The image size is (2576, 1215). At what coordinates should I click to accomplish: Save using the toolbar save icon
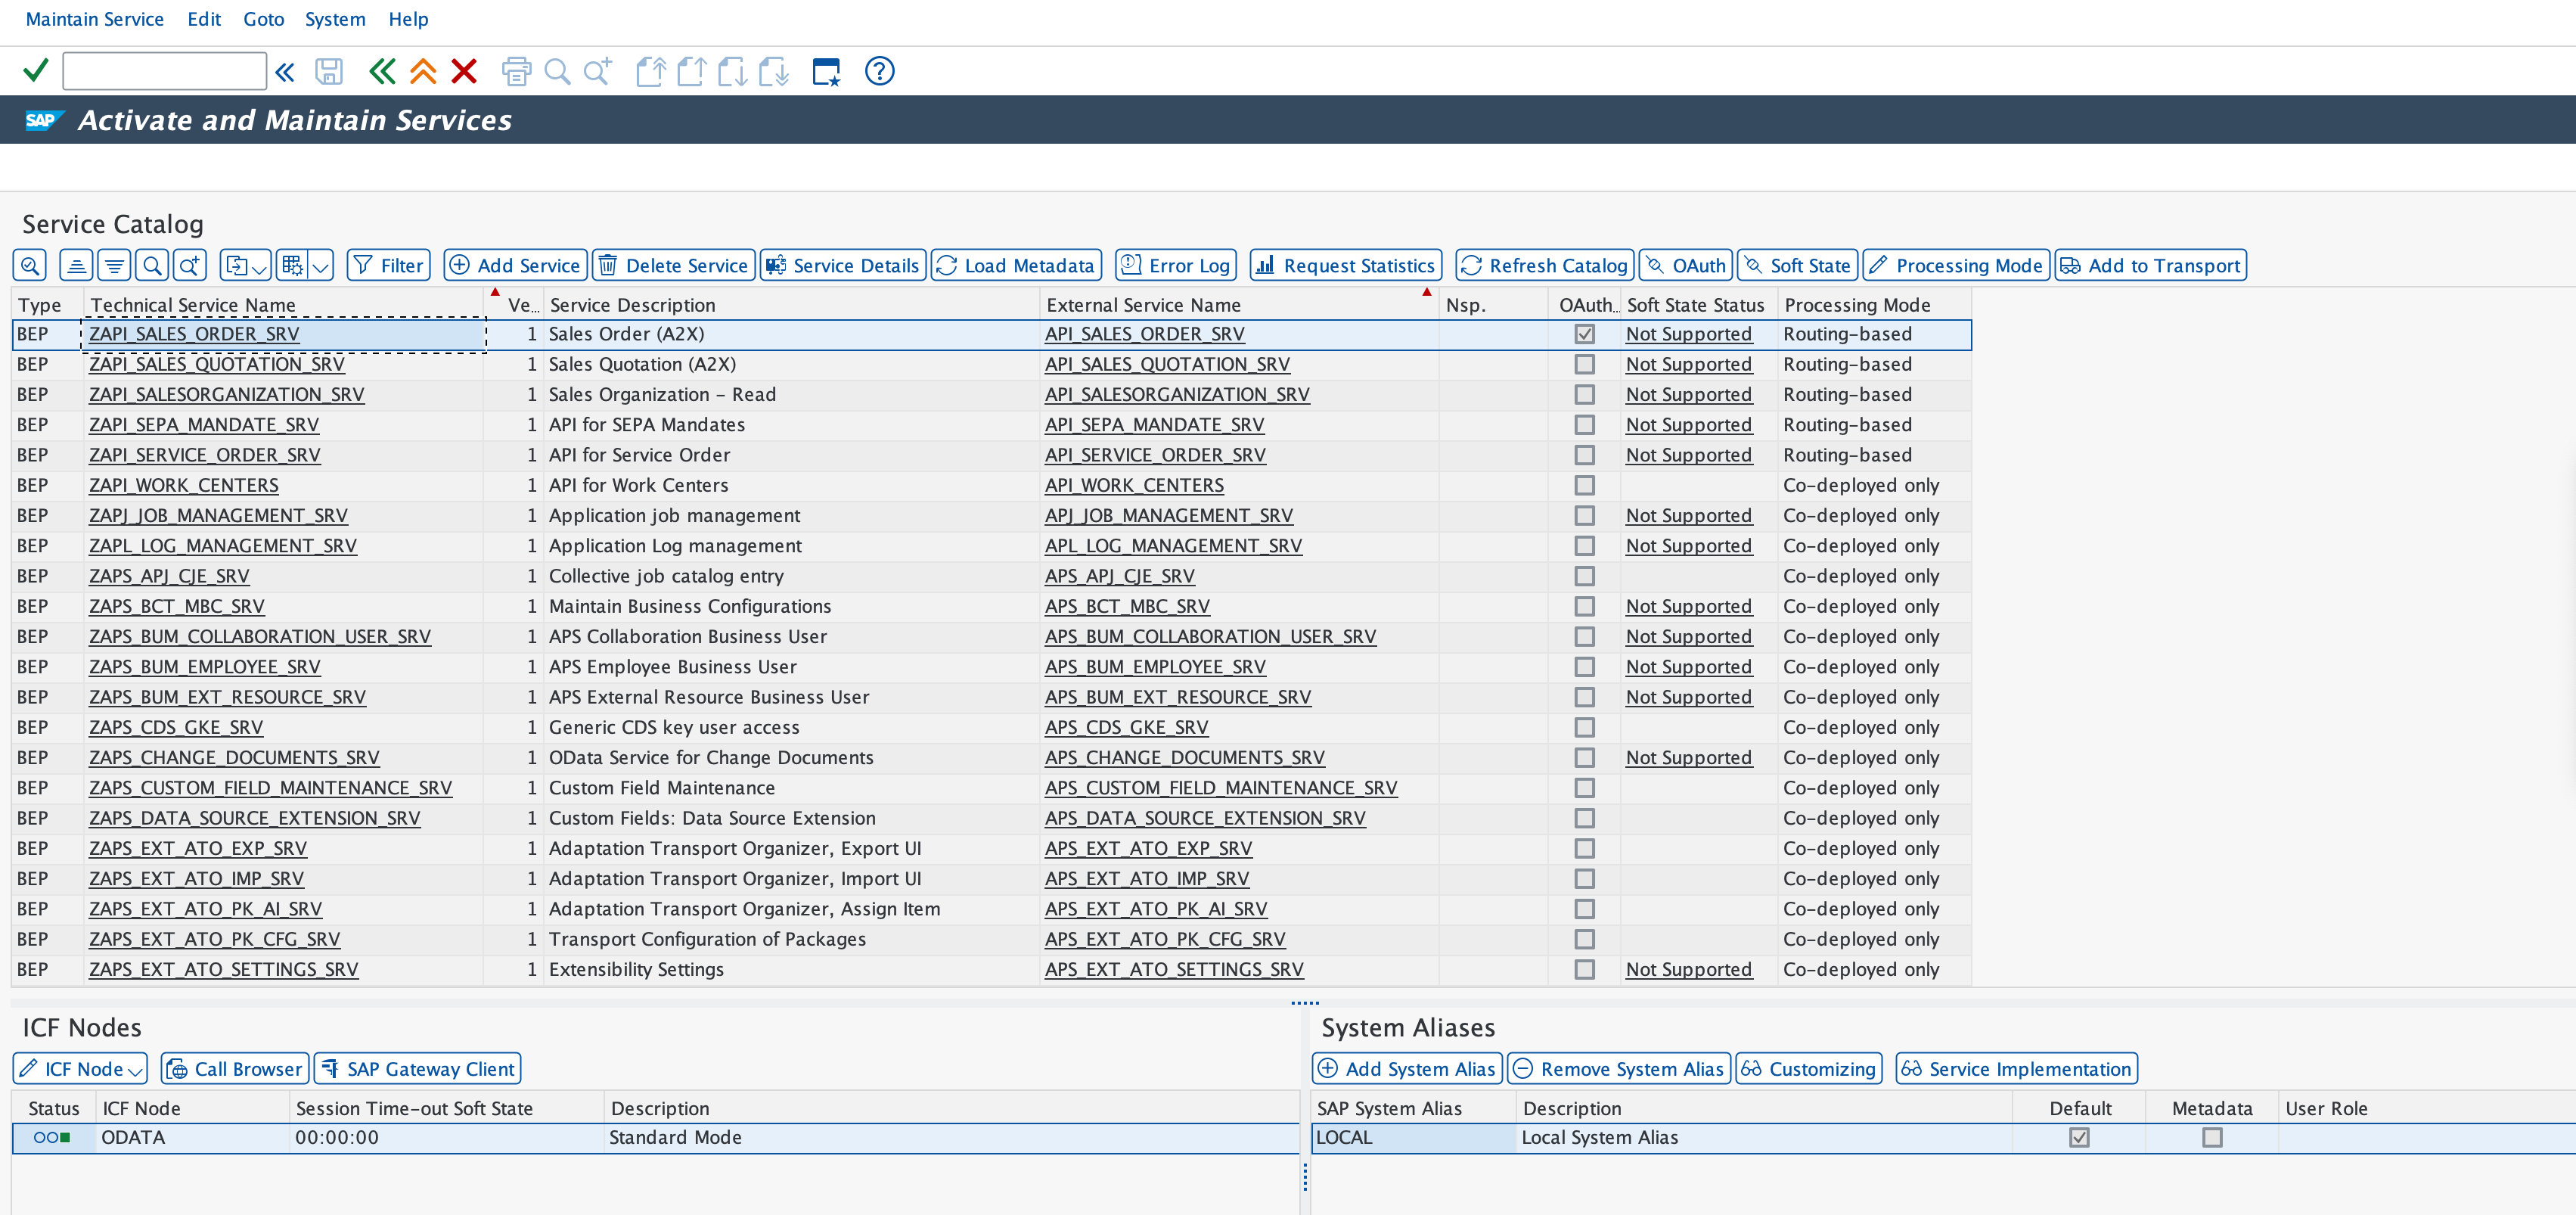328,71
